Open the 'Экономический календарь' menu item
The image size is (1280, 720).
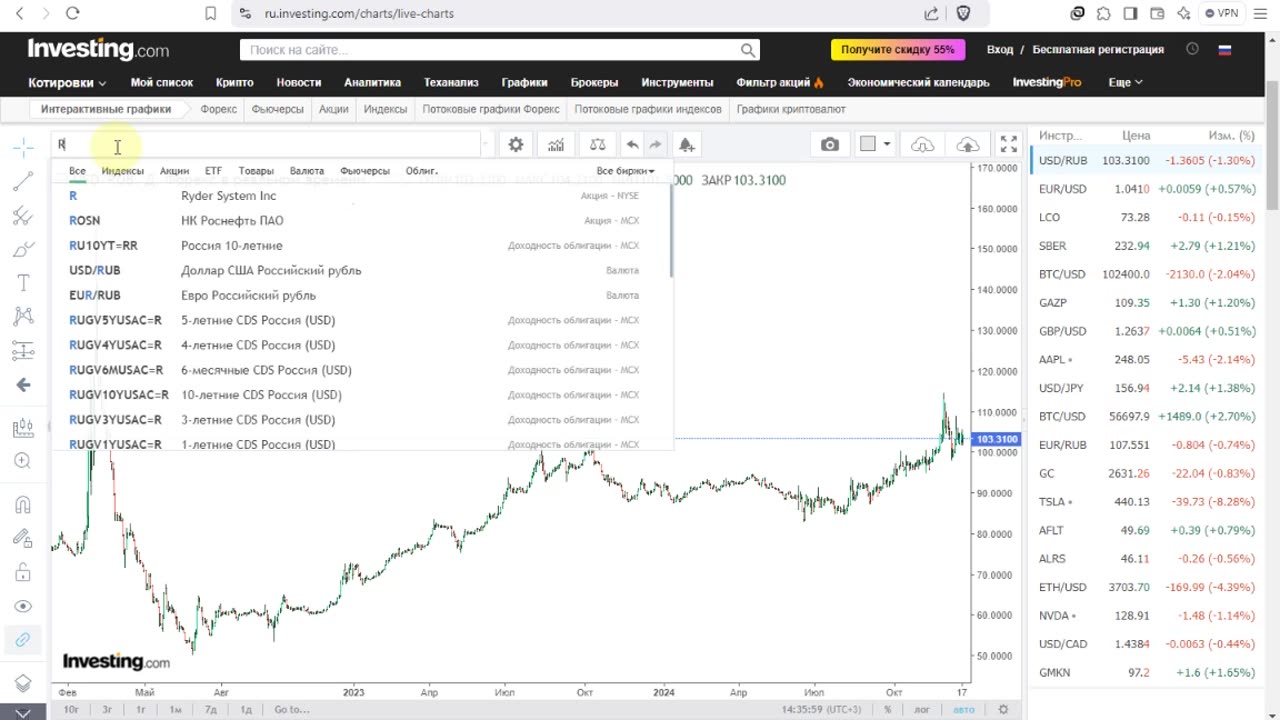pos(918,82)
